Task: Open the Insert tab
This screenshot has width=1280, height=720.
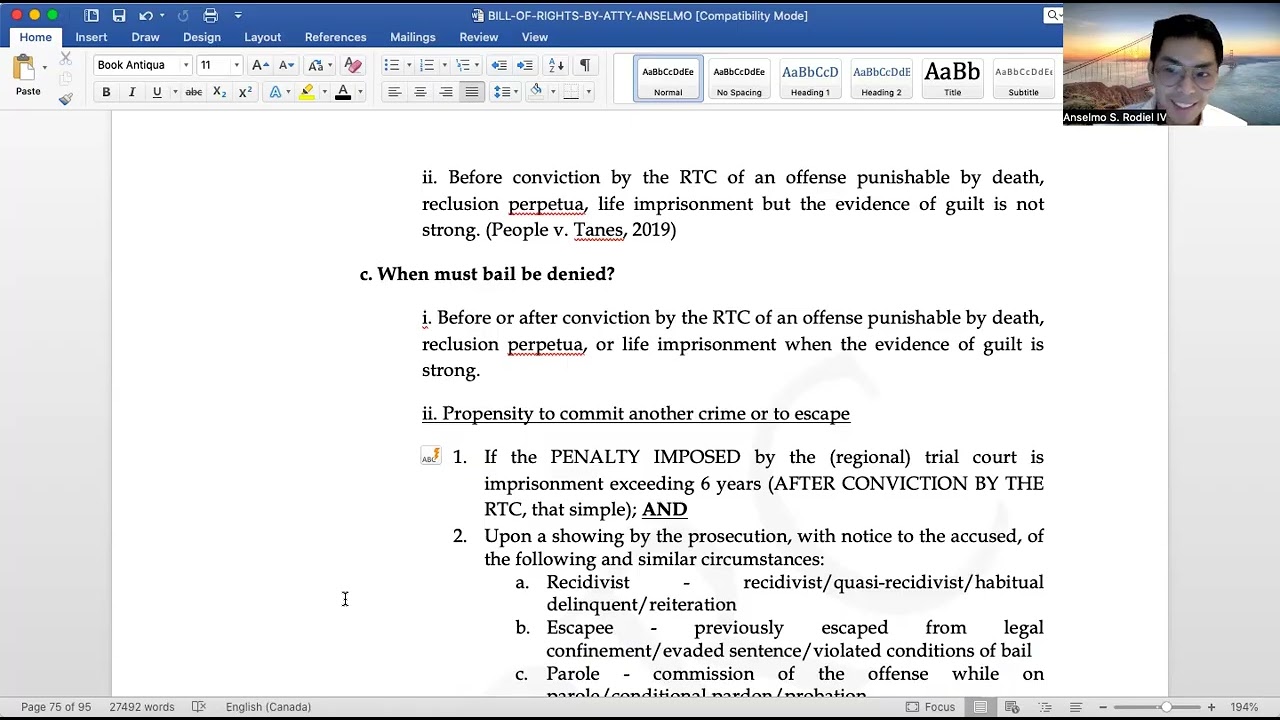Action: tap(91, 37)
